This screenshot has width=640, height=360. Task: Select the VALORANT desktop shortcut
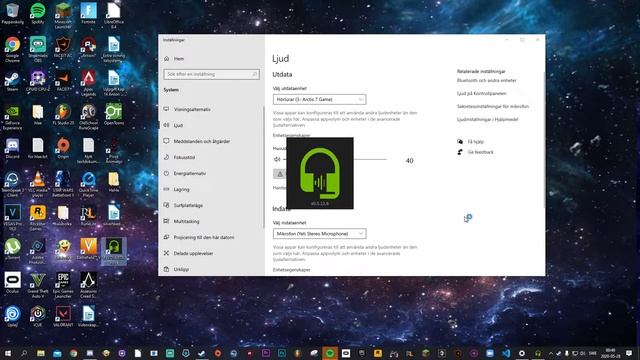point(63,317)
